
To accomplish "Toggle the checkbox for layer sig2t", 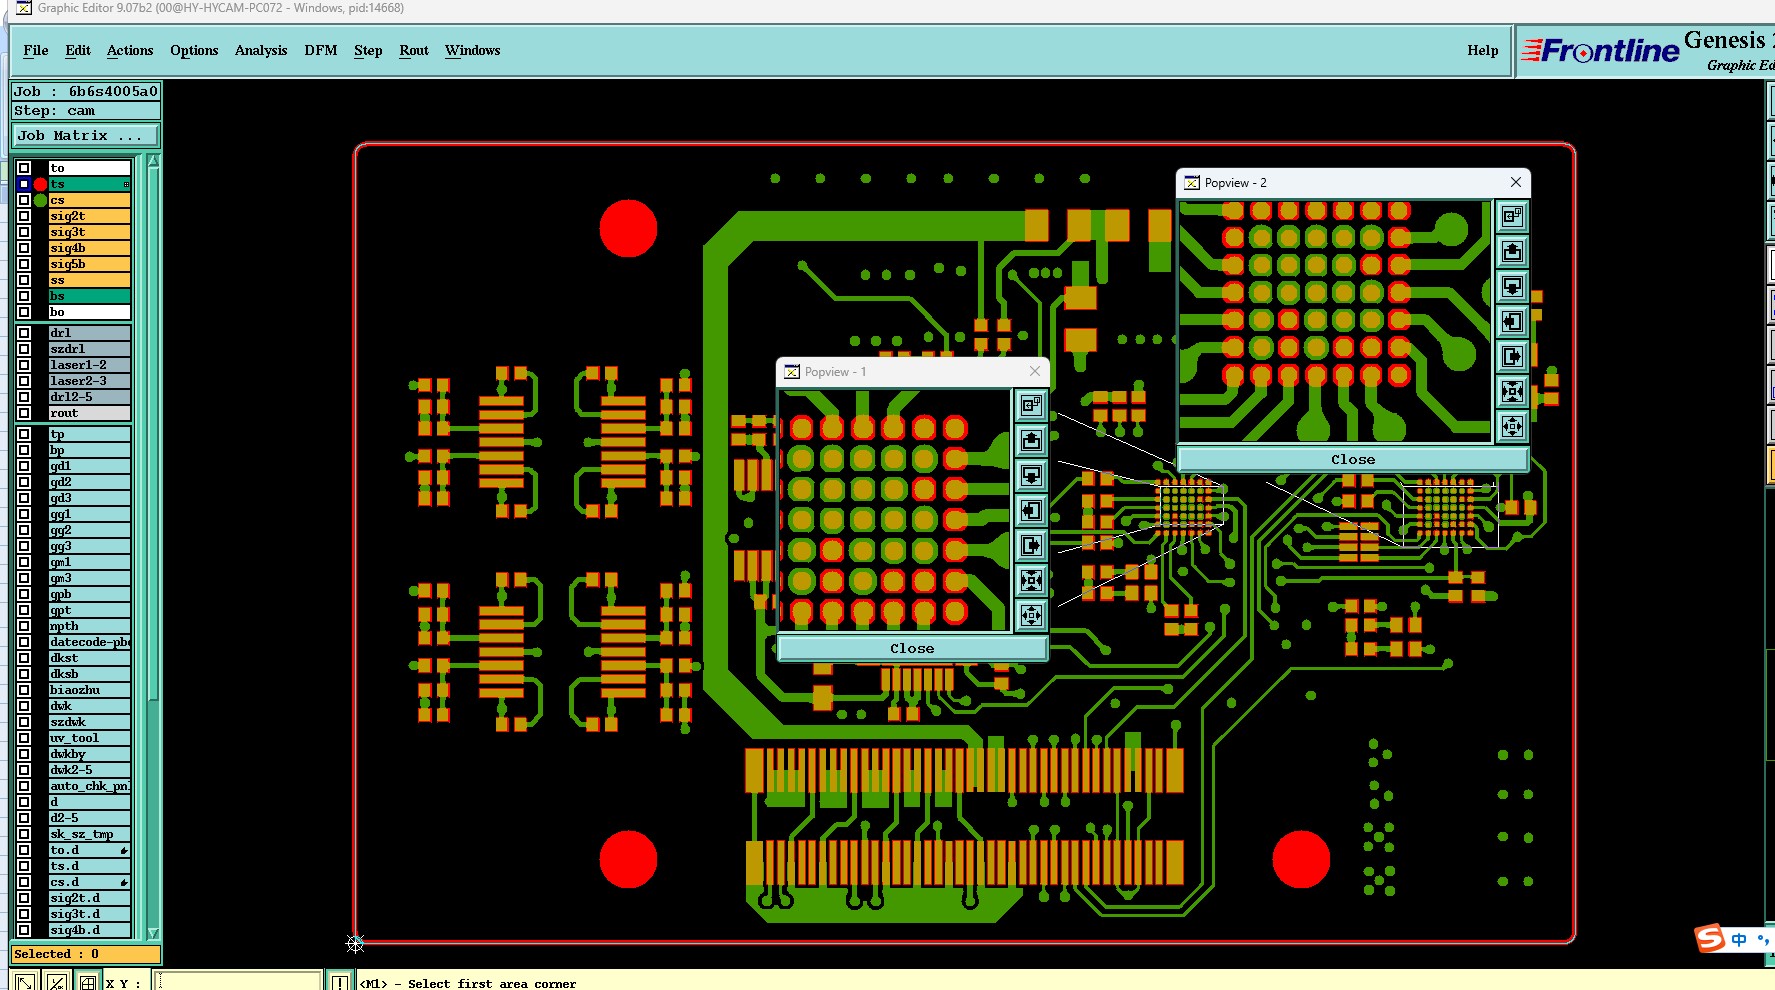I will pos(24,216).
